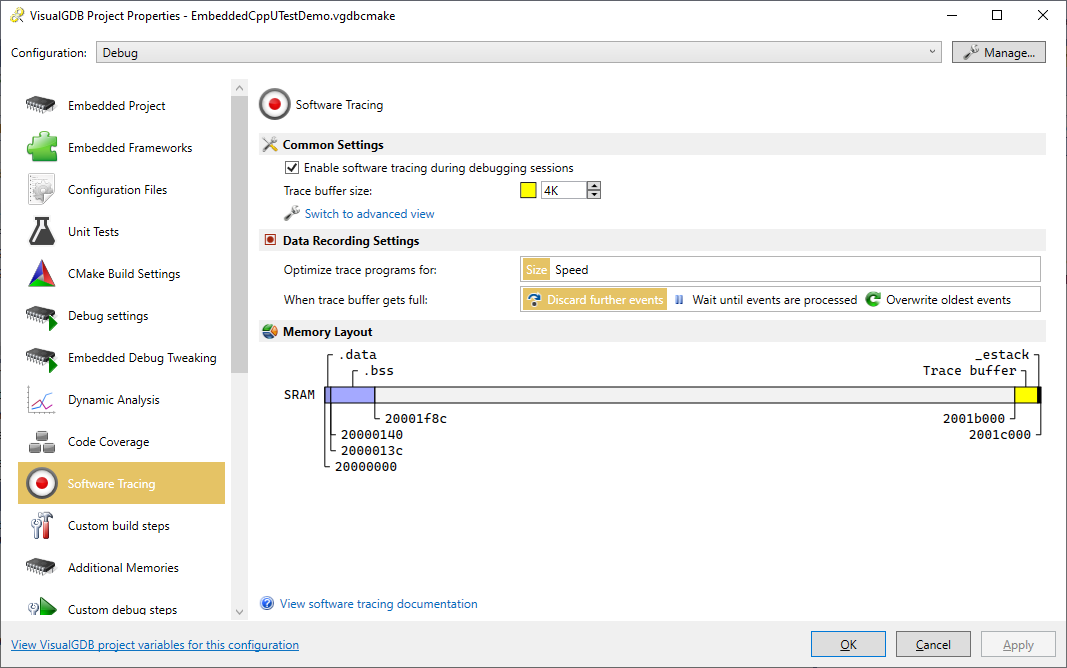Click the Apply button
This screenshot has width=1067, height=668.
1018,644
